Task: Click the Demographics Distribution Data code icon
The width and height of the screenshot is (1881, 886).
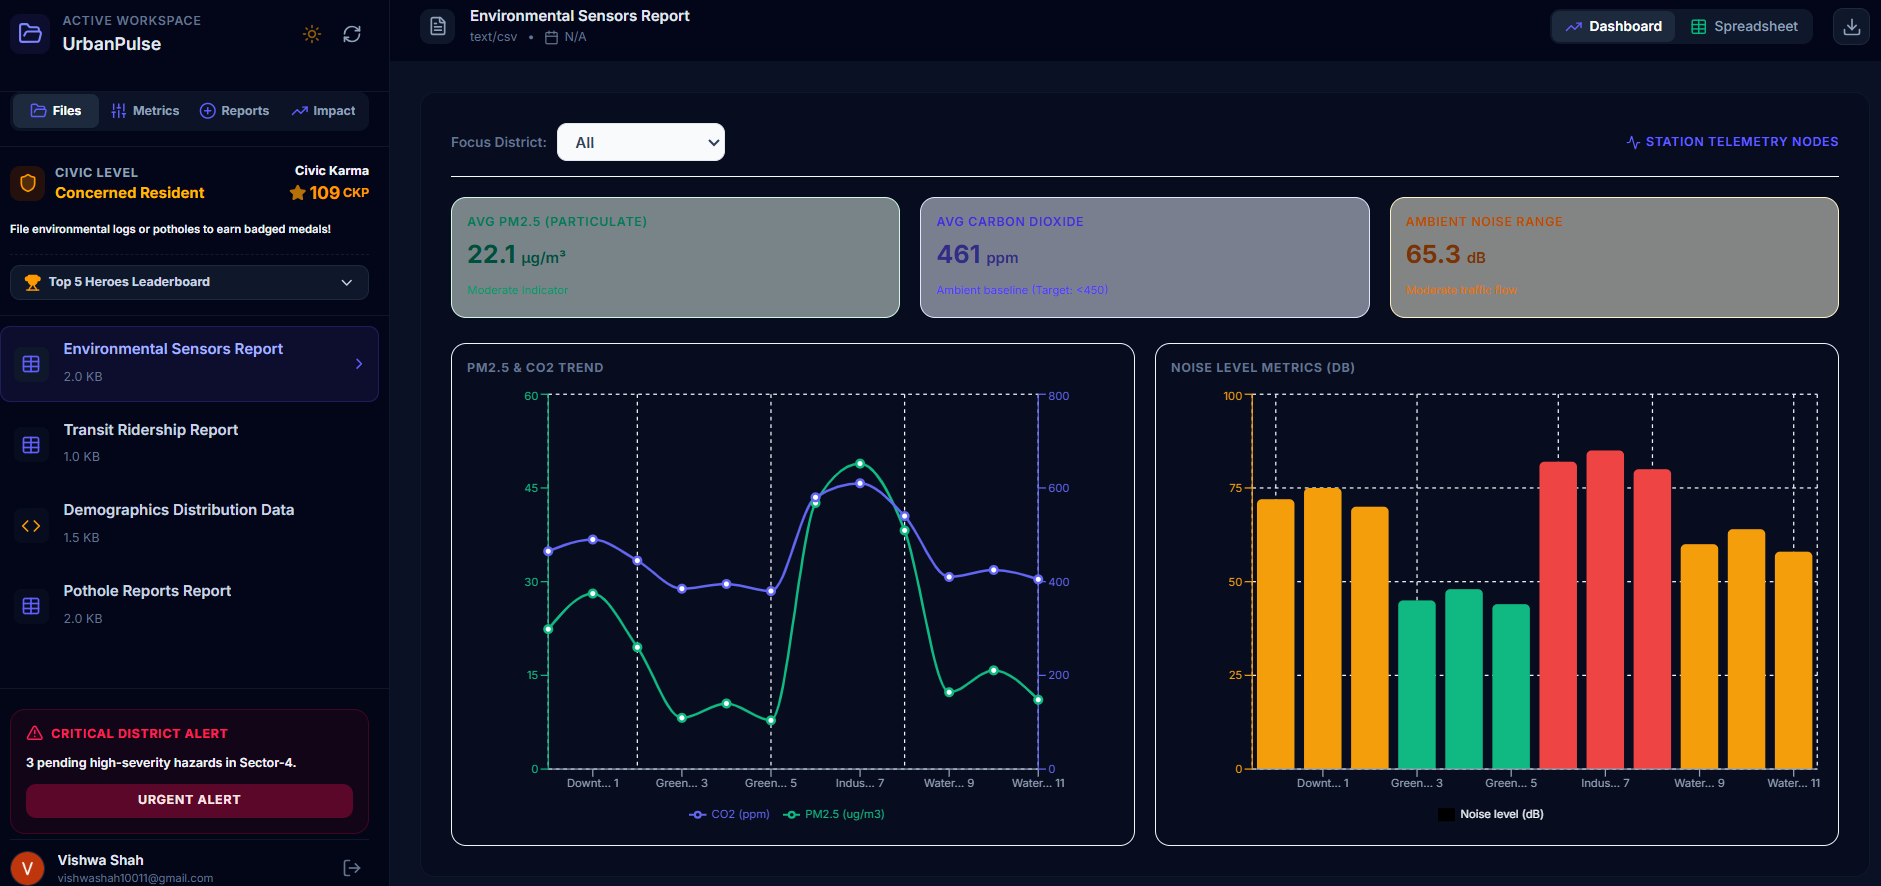Action: coord(31,525)
